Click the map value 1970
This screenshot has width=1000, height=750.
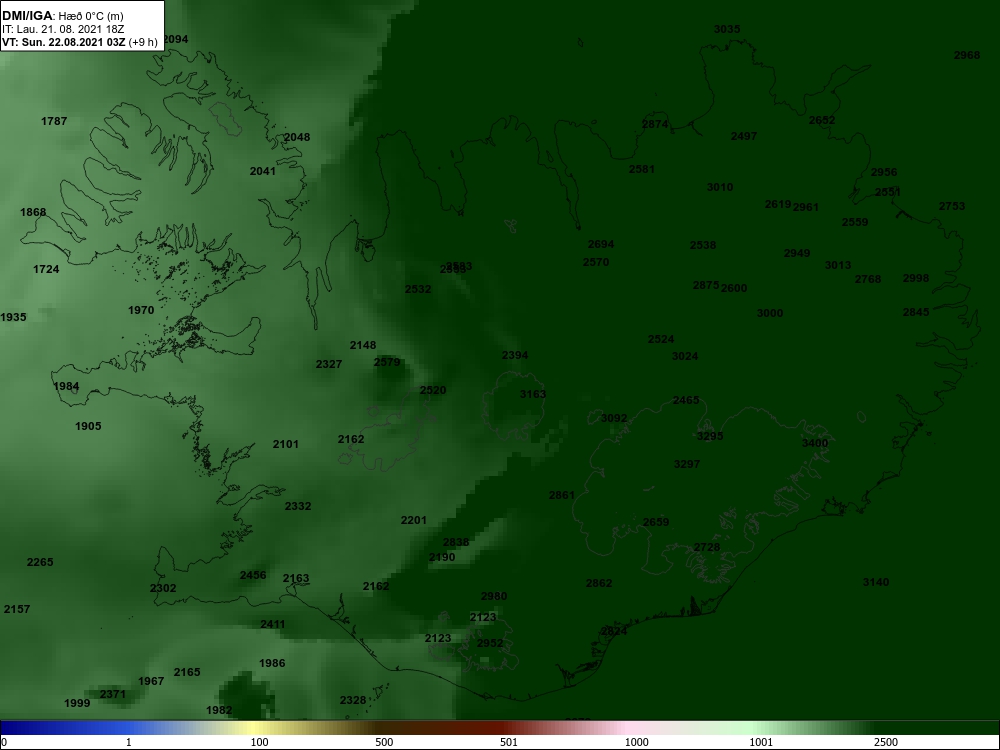[x=141, y=310]
